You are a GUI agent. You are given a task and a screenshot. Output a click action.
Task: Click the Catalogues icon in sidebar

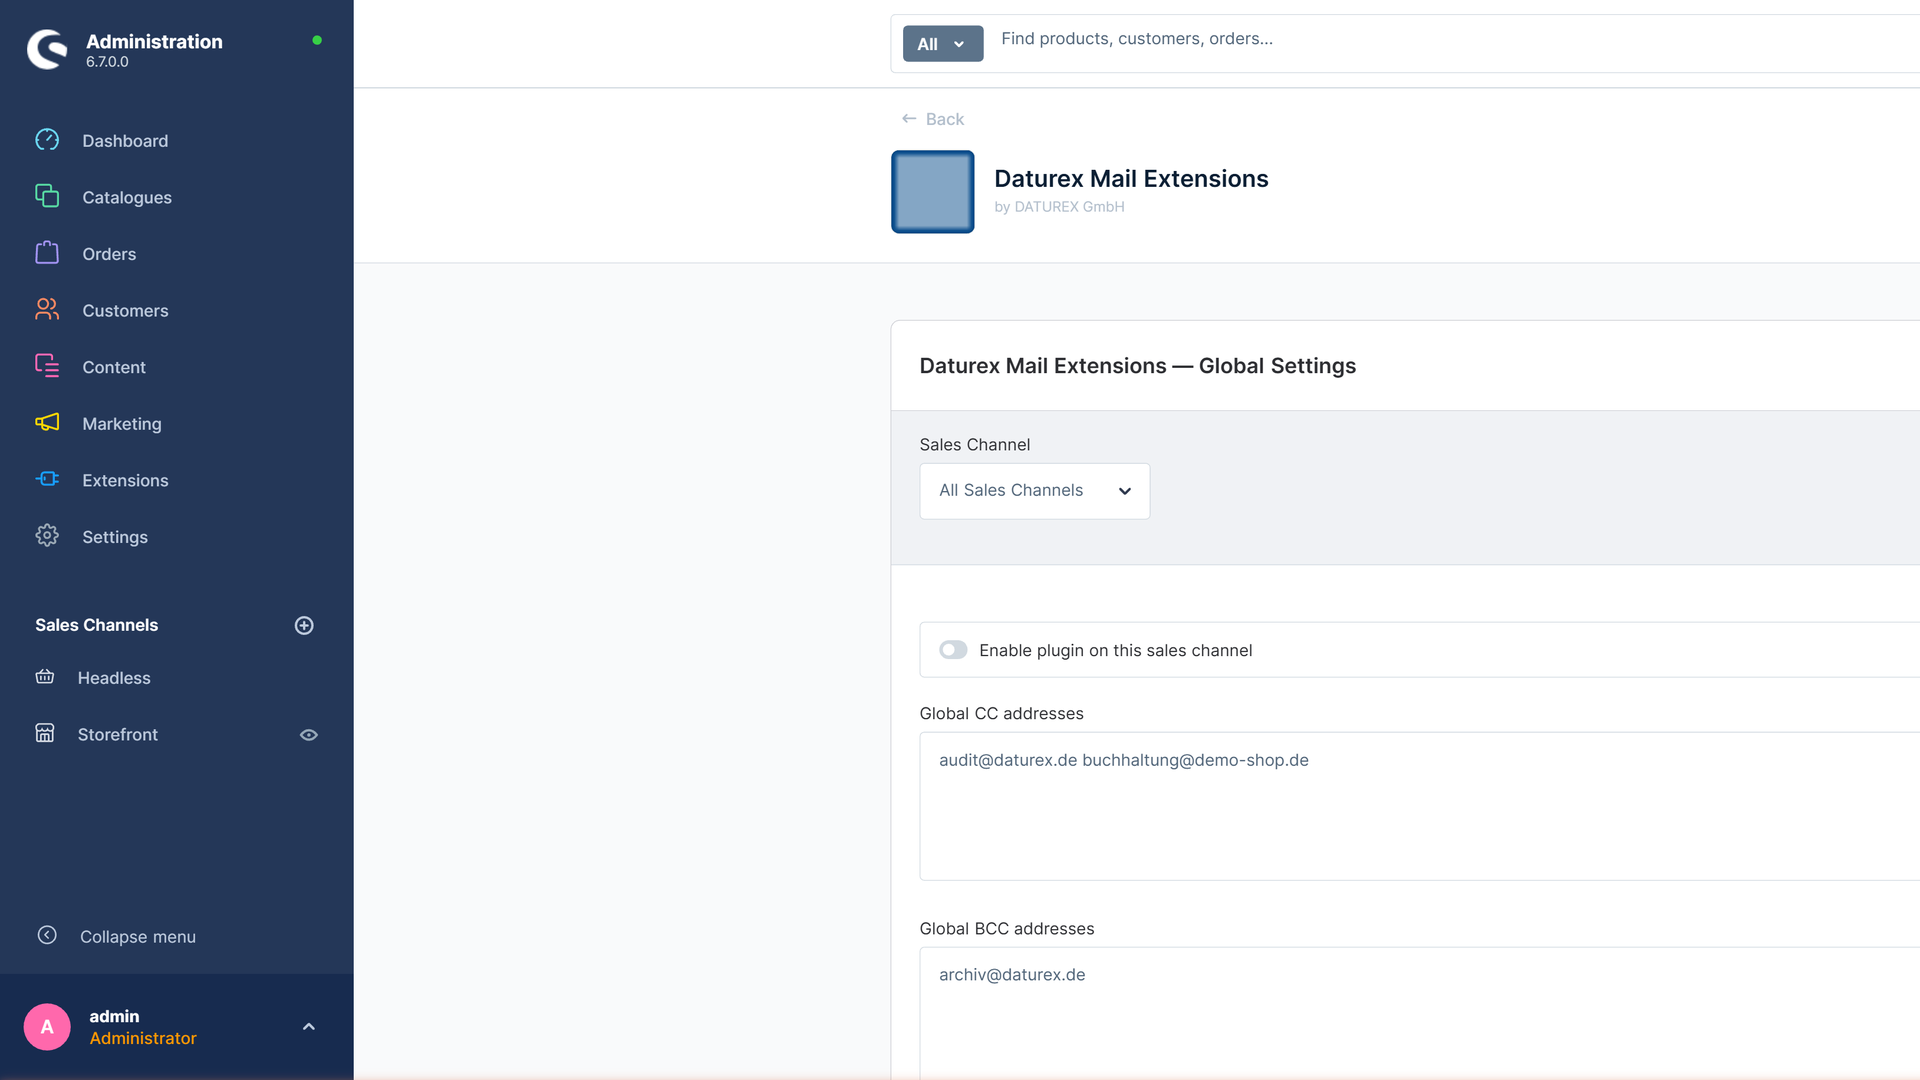click(x=47, y=196)
